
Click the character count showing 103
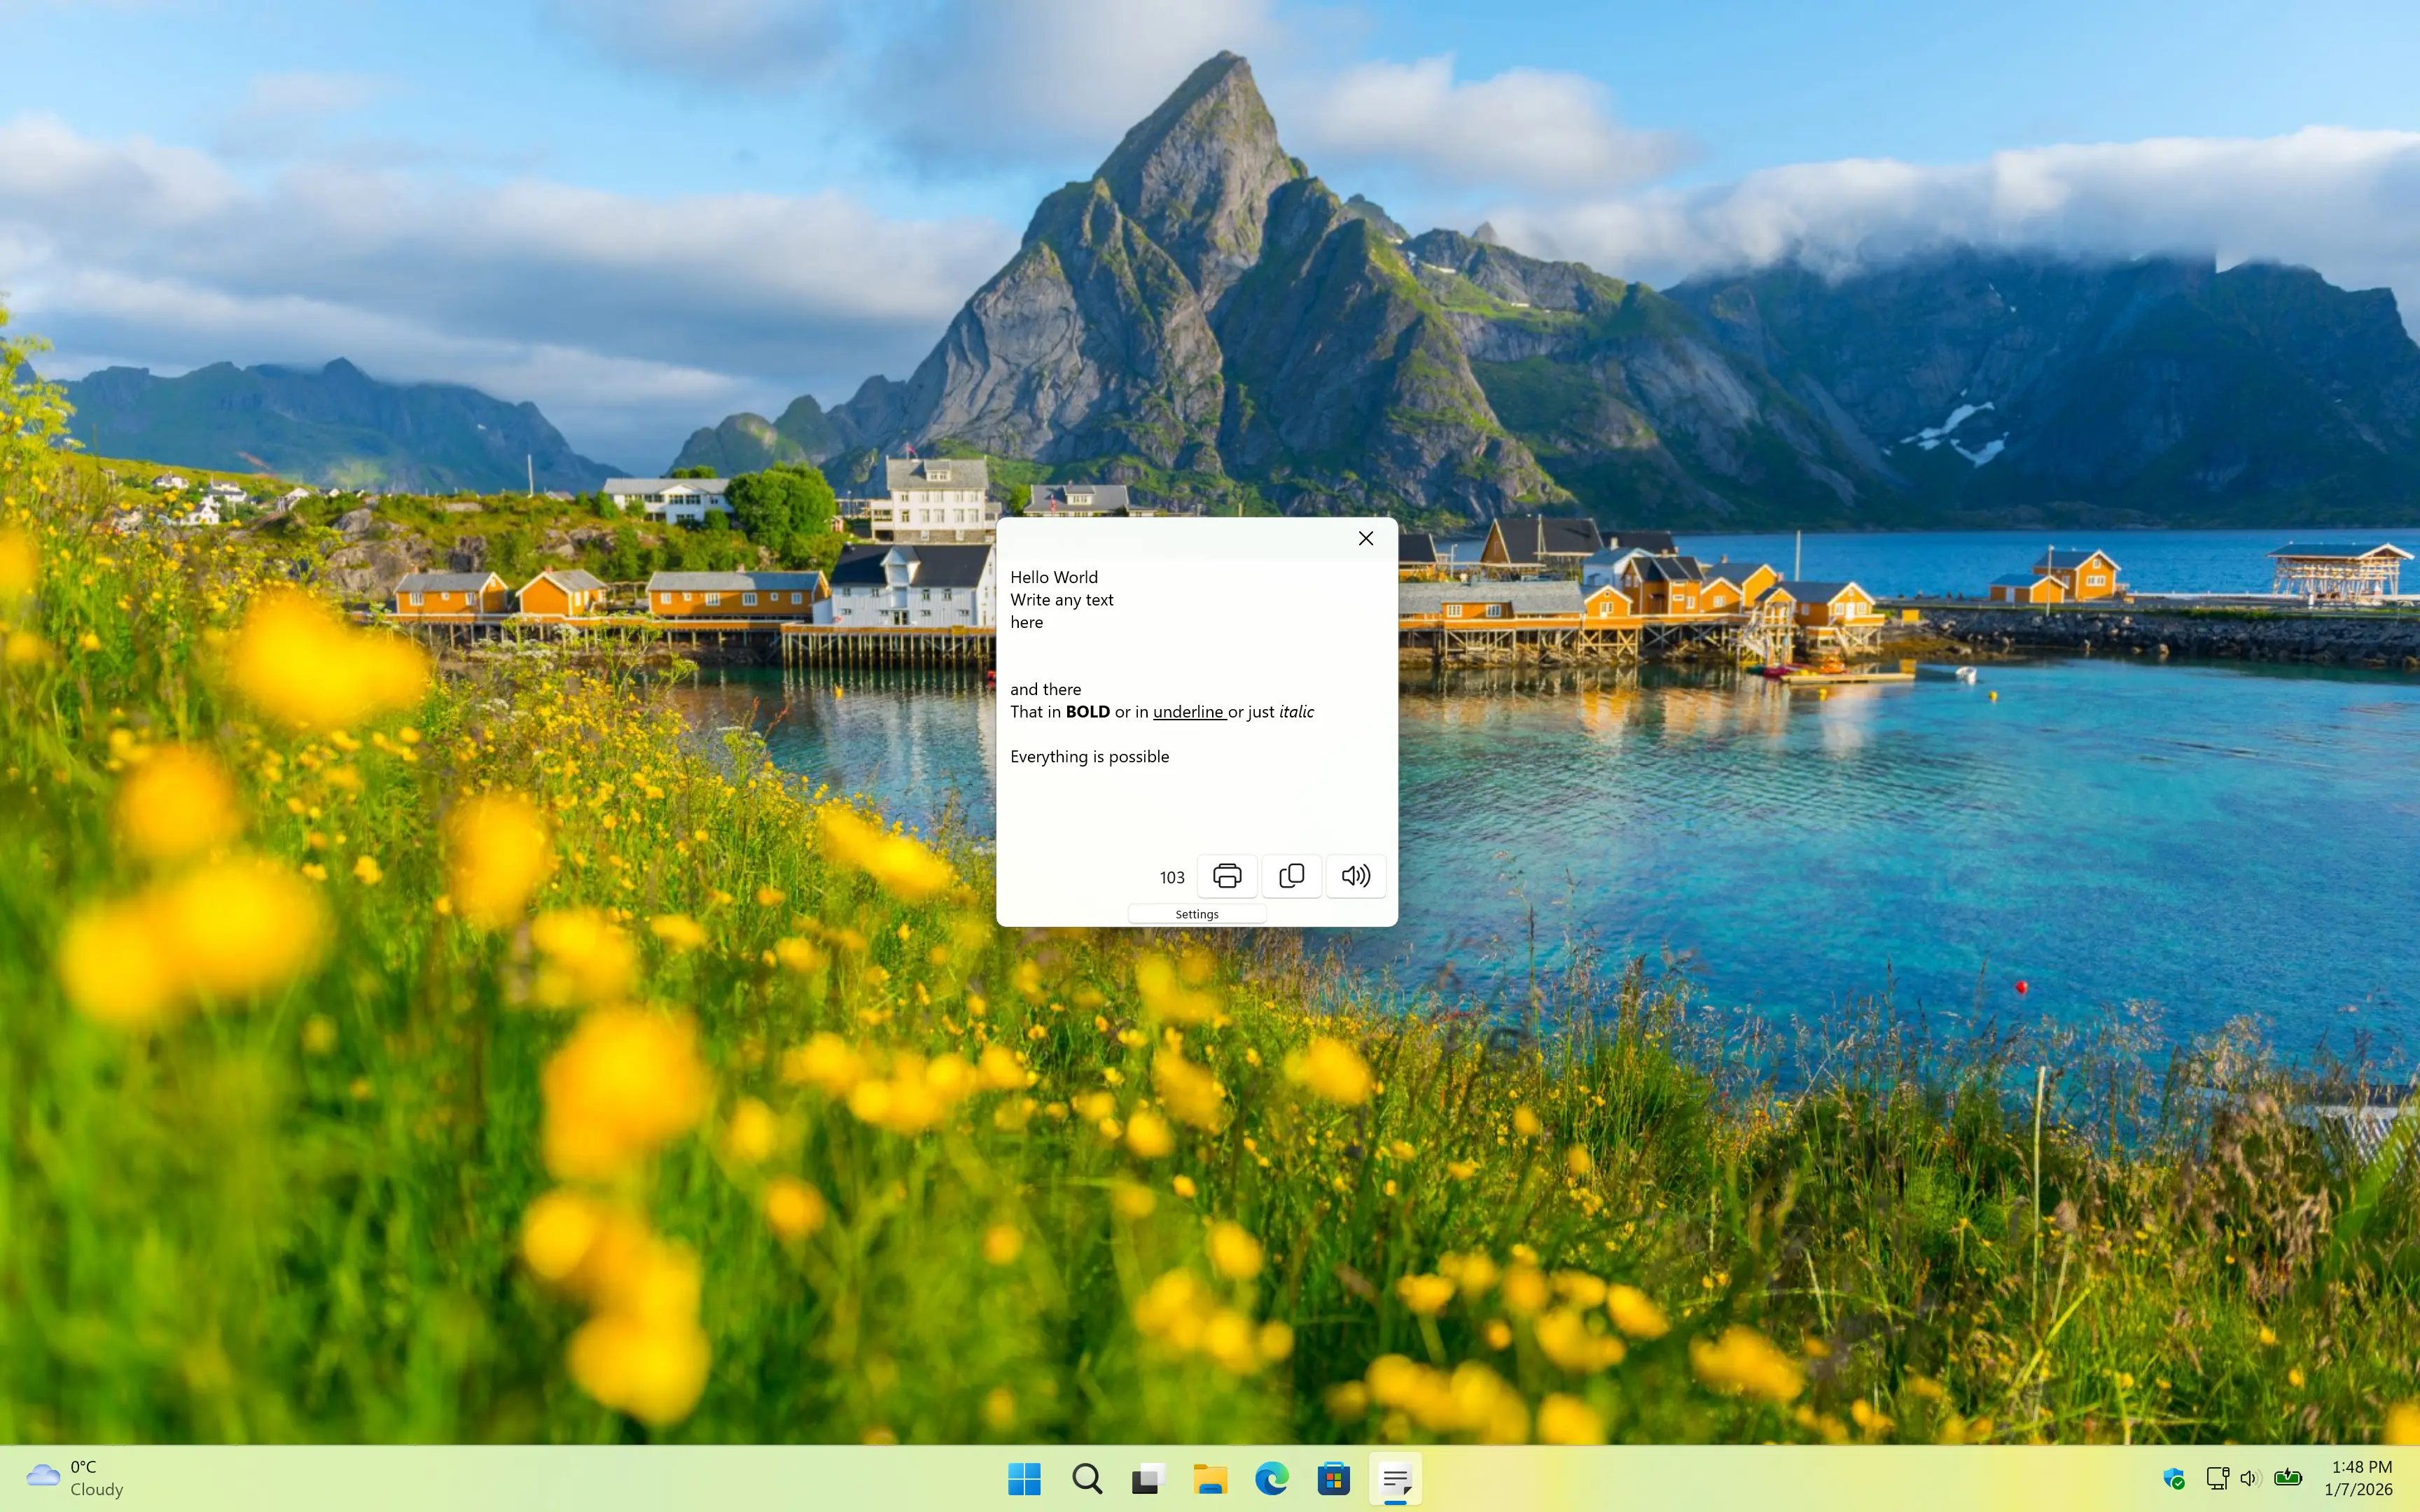pos(1171,876)
